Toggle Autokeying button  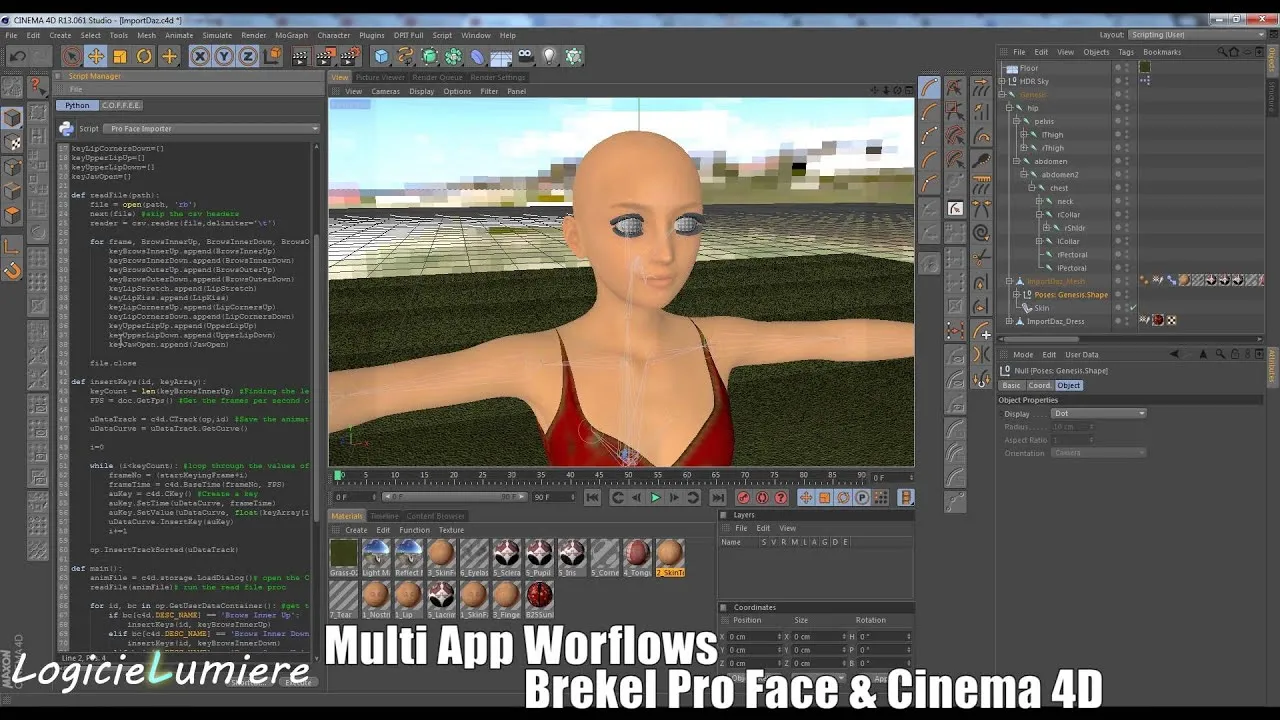click(762, 497)
